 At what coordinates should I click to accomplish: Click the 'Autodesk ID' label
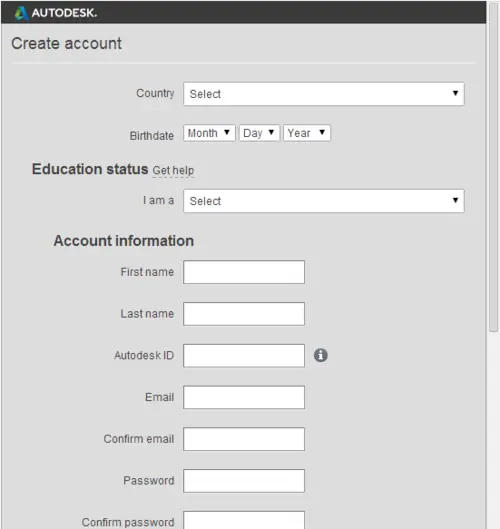point(144,355)
